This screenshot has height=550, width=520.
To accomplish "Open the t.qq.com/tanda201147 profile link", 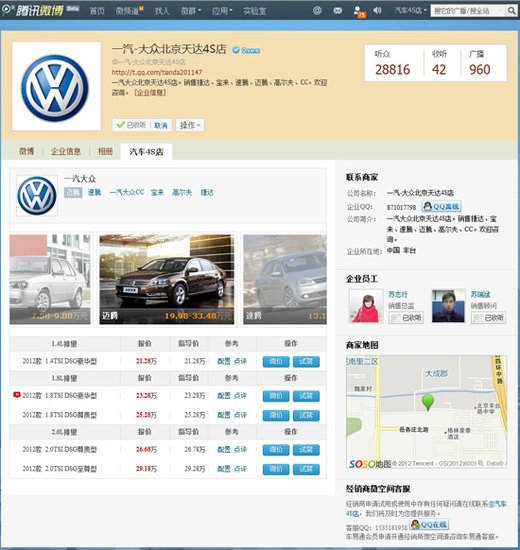I will tap(157, 72).
